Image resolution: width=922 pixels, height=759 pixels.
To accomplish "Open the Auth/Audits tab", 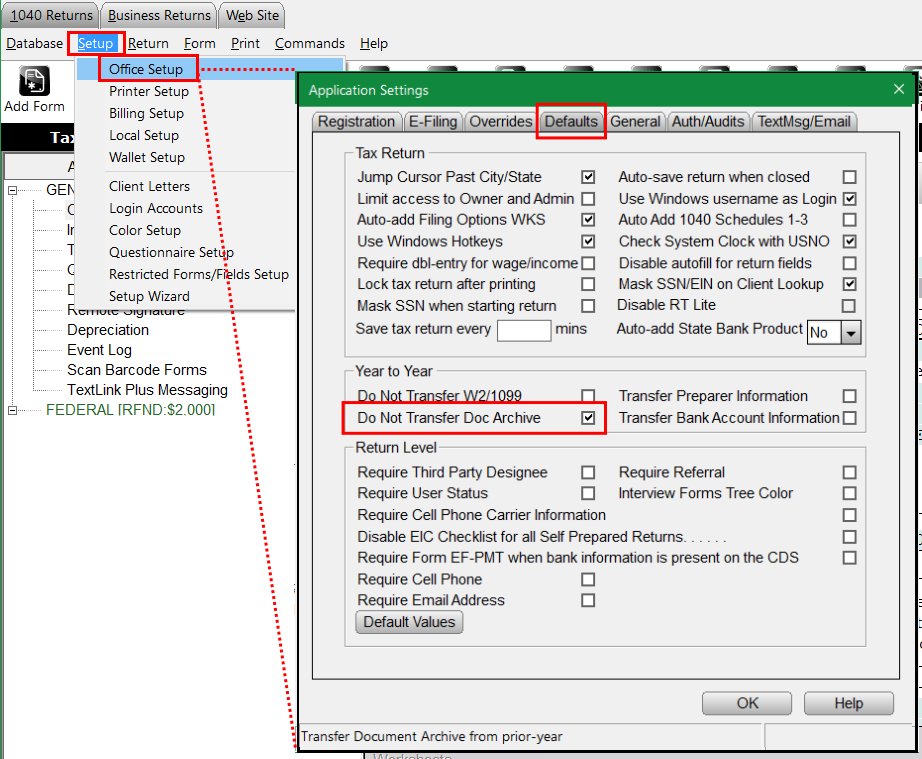I will (x=708, y=122).
